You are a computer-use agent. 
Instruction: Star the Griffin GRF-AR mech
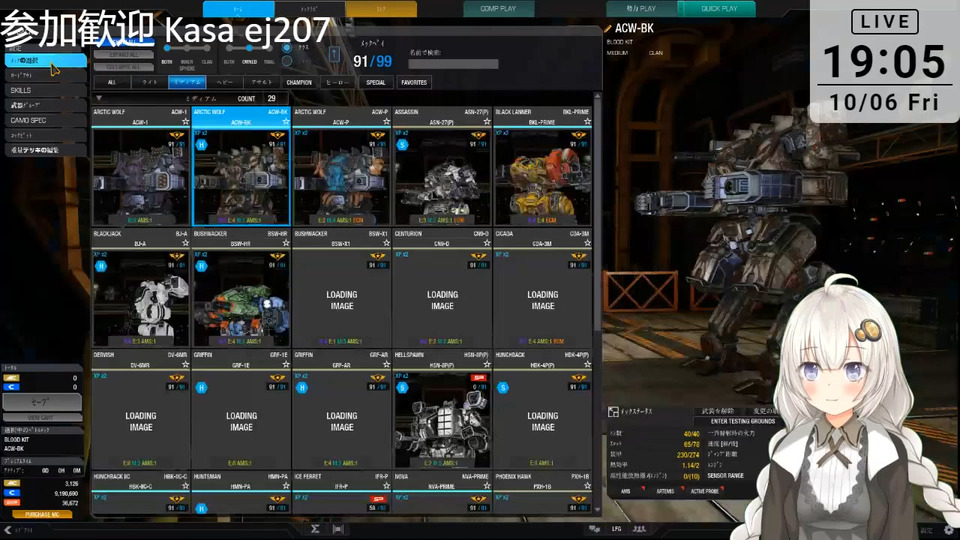click(x=386, y=364)
